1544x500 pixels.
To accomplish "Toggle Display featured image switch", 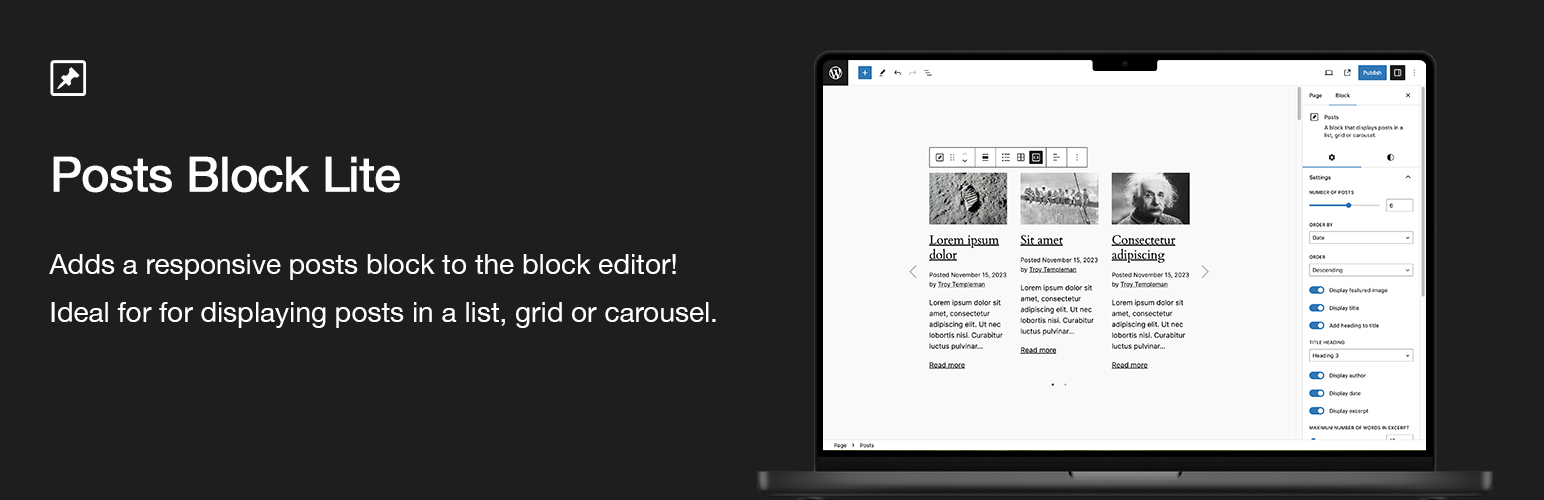I will click(1317, 290).
